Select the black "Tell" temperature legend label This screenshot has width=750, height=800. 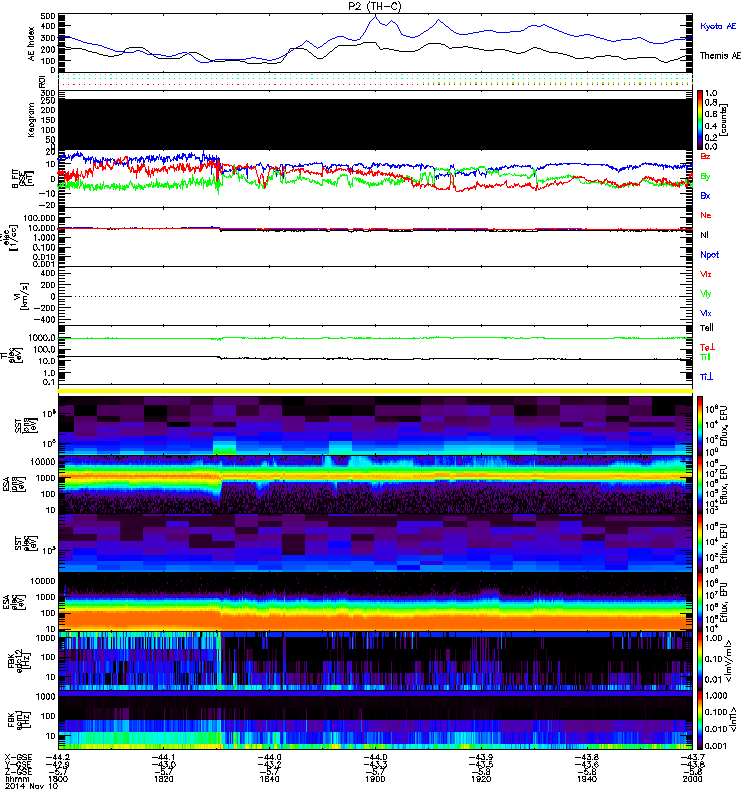[x=706, y=328]
